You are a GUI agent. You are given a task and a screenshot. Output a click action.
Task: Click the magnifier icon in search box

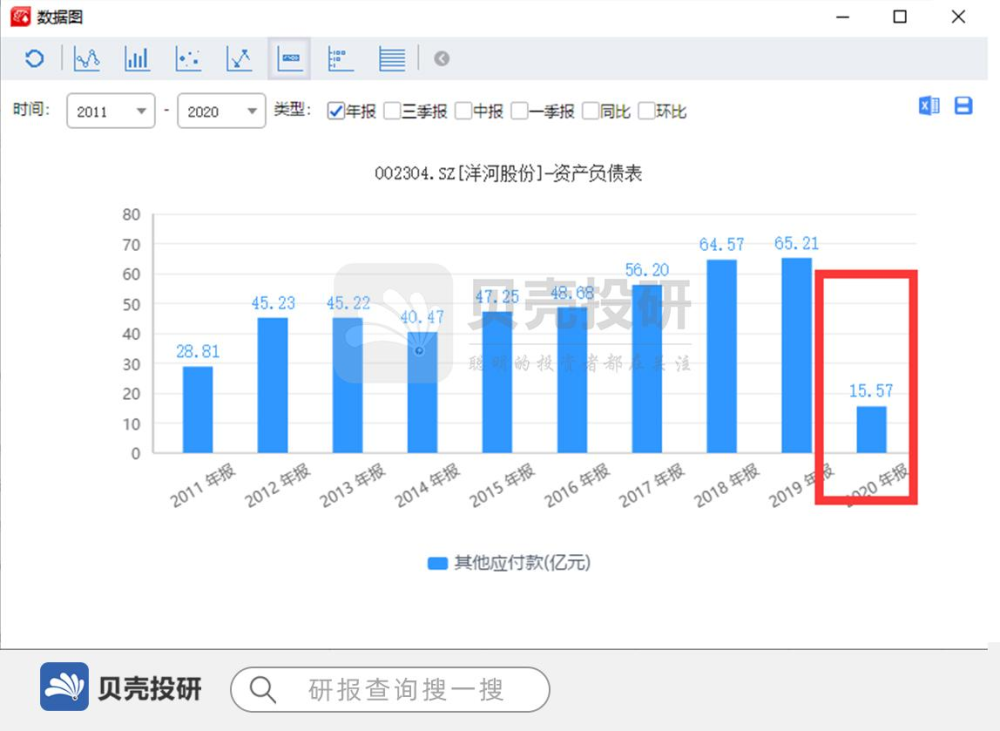(x=263, y=690)
